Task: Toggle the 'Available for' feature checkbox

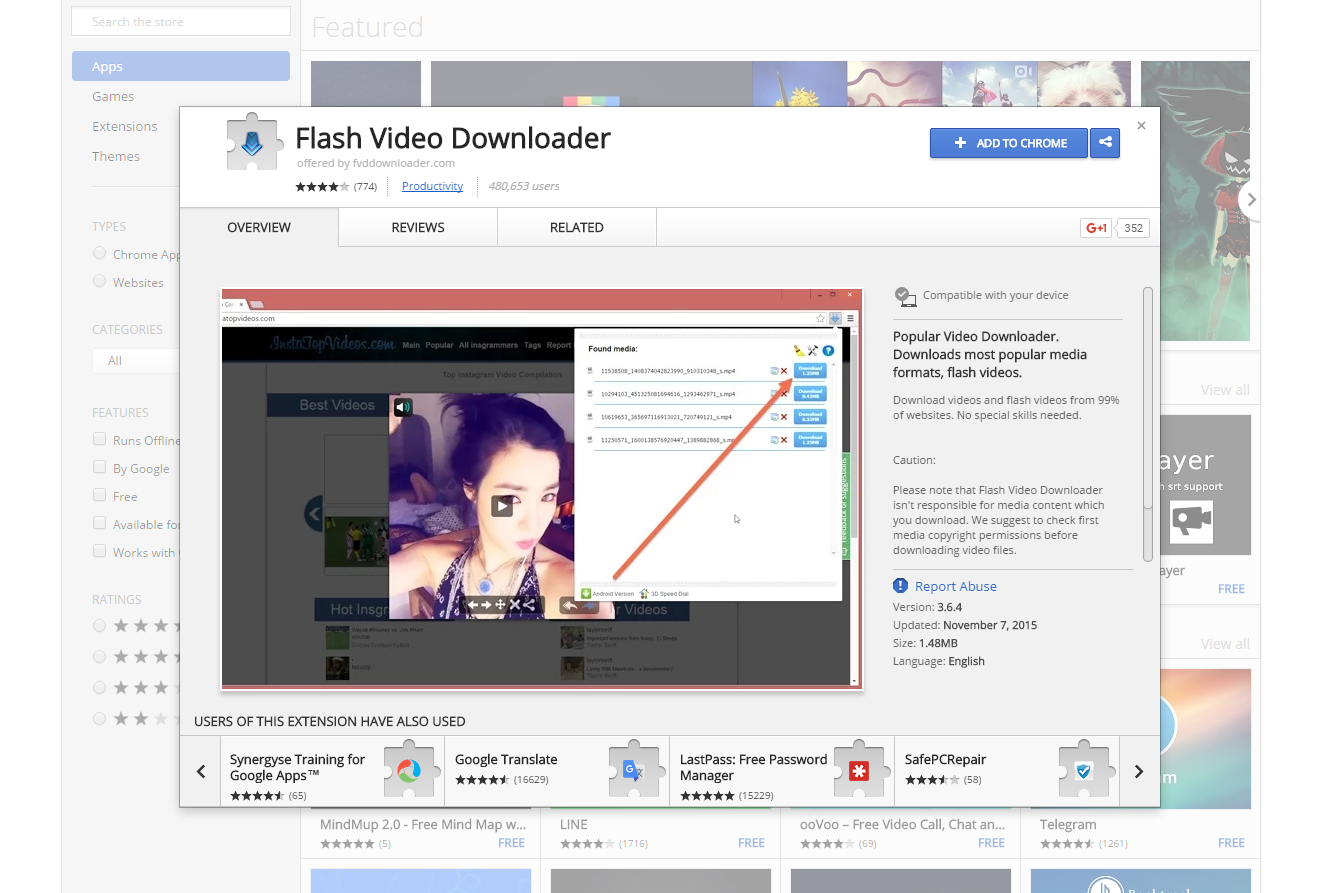Action: pyautogui.click(x=99, y=523)
